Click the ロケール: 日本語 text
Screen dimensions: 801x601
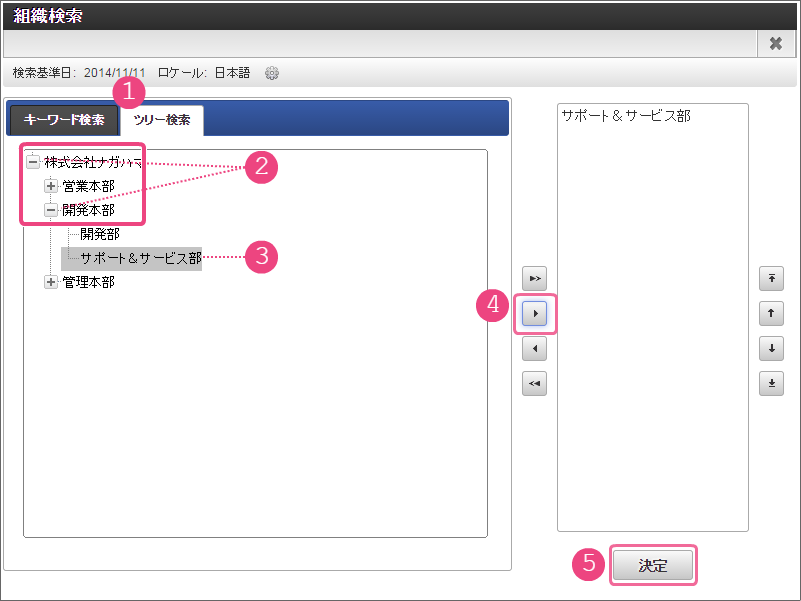204,73
